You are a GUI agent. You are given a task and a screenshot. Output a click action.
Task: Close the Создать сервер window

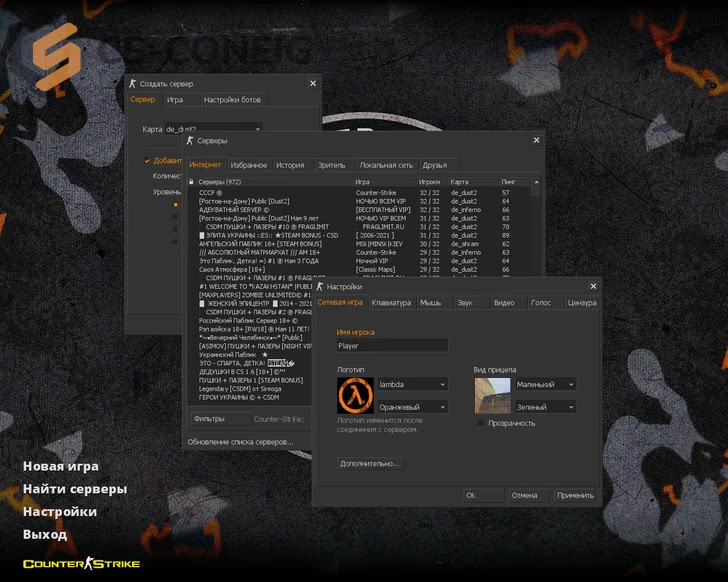click(x=313, y=84)
